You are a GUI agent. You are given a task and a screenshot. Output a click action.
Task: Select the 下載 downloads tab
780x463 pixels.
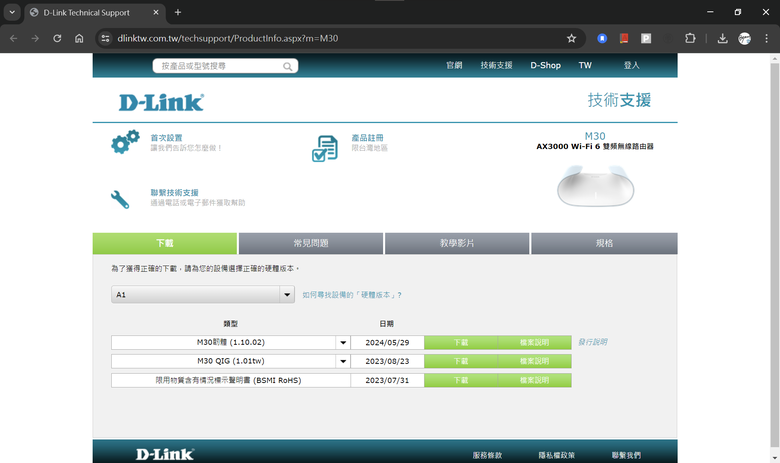pos(165,243)
